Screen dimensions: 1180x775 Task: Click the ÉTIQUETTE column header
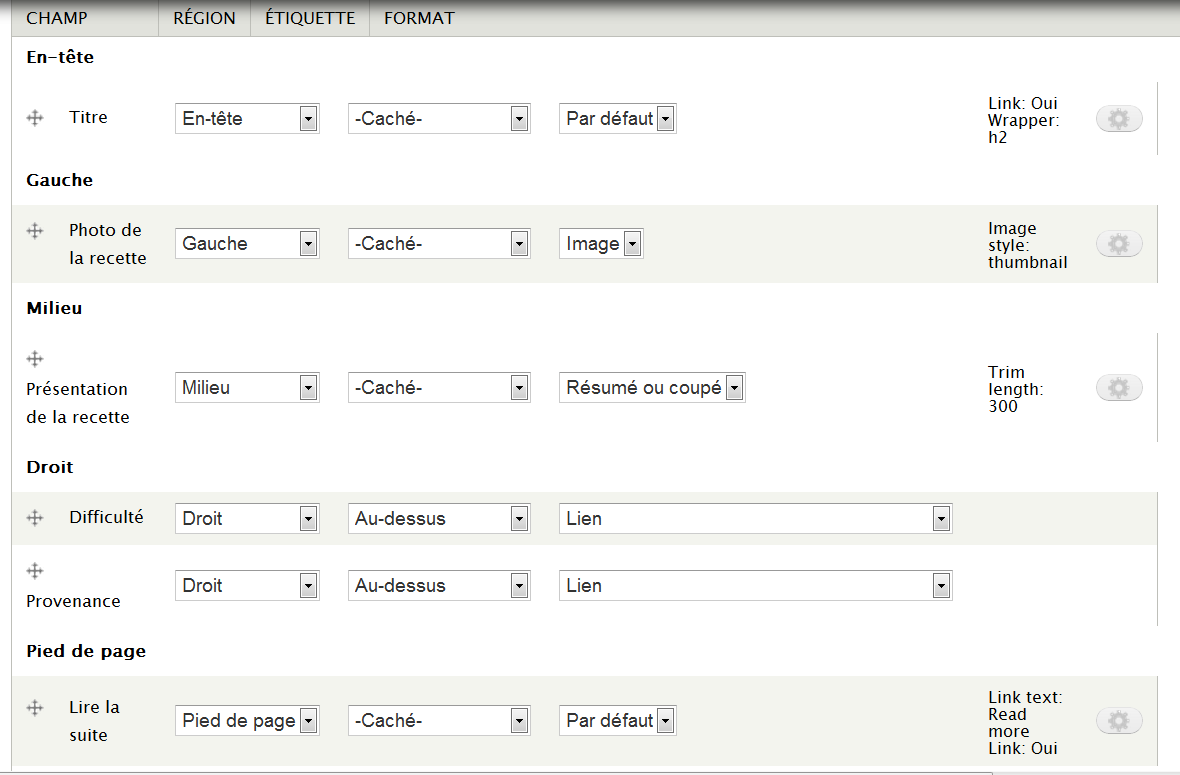point(310,18)
